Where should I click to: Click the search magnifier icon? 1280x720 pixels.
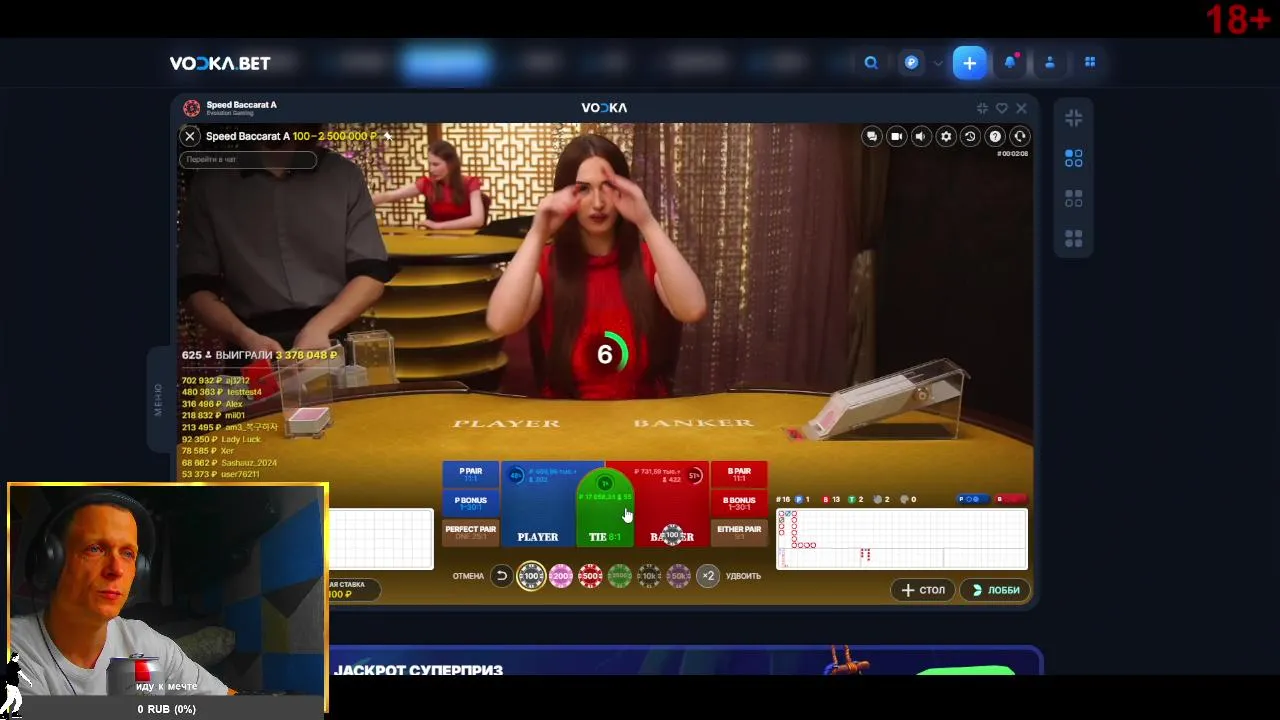[x=871, y=62]
